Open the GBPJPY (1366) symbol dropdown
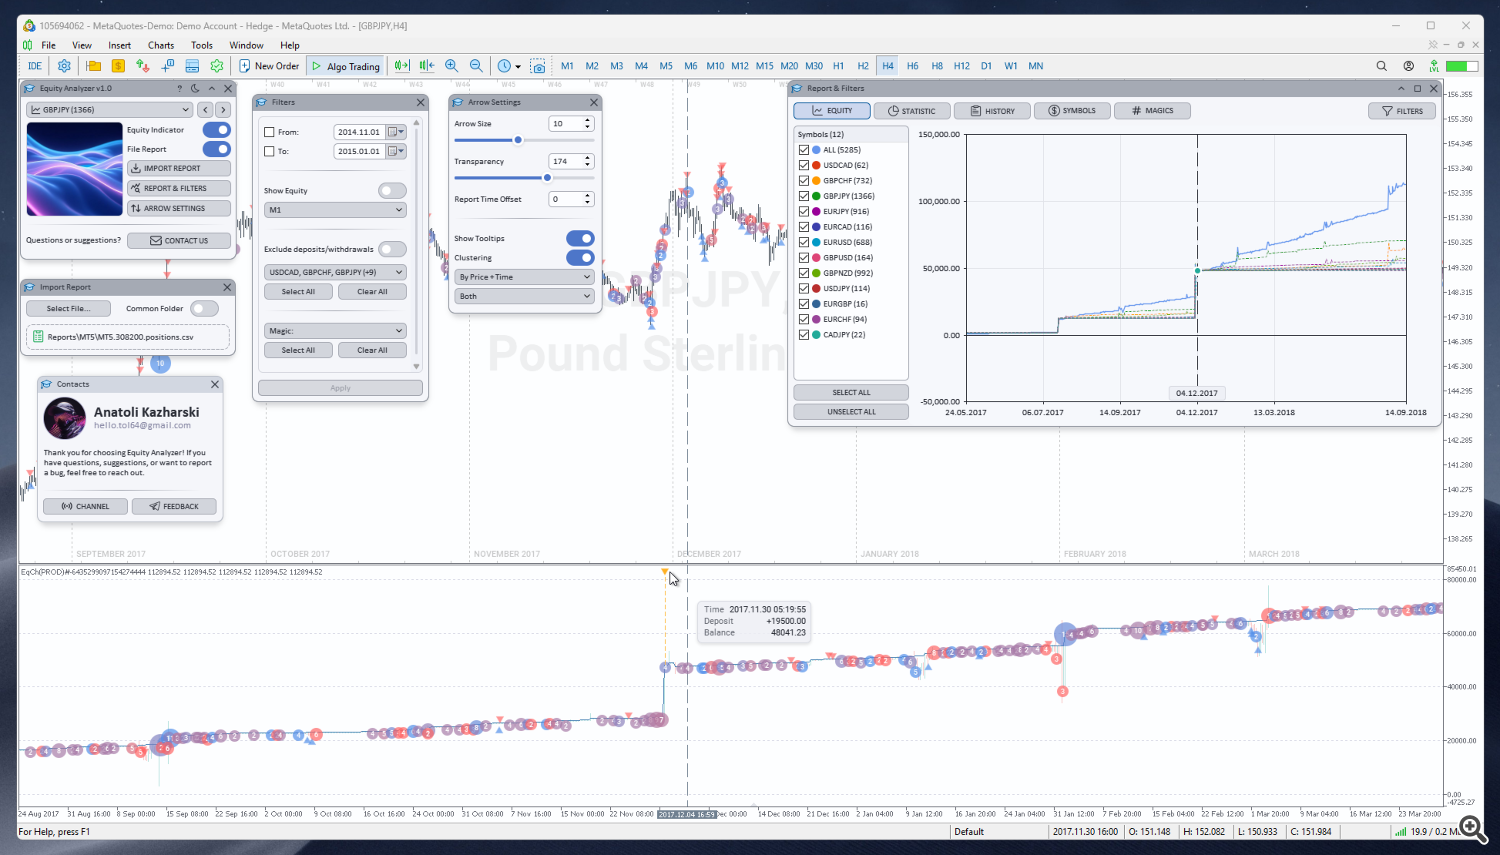Screen dimensions: 1500x855 click(109, 110)
